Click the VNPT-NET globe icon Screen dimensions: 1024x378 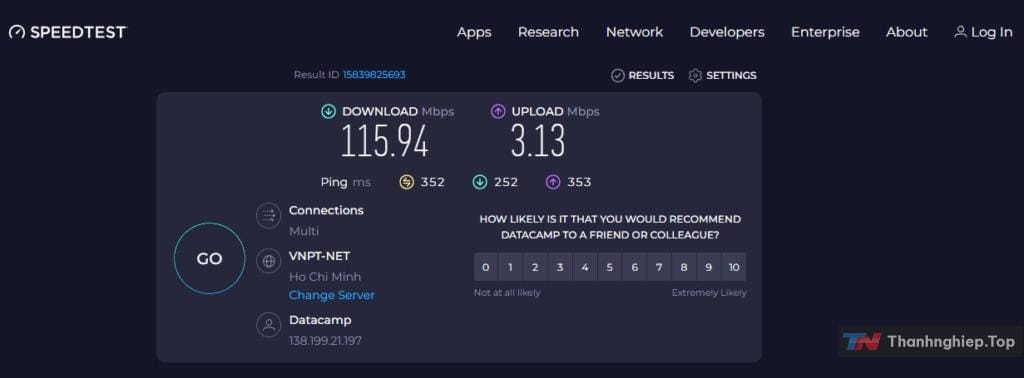tap(268, 261)
